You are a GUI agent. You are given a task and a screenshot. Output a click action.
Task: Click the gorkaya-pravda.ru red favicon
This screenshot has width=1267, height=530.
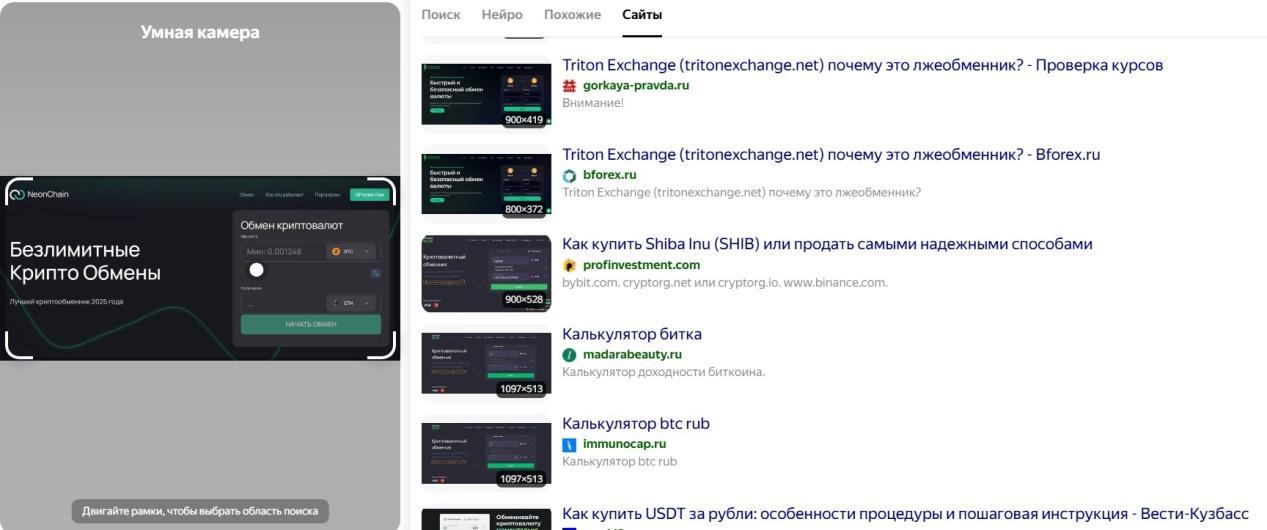click(x=570, y=86)
